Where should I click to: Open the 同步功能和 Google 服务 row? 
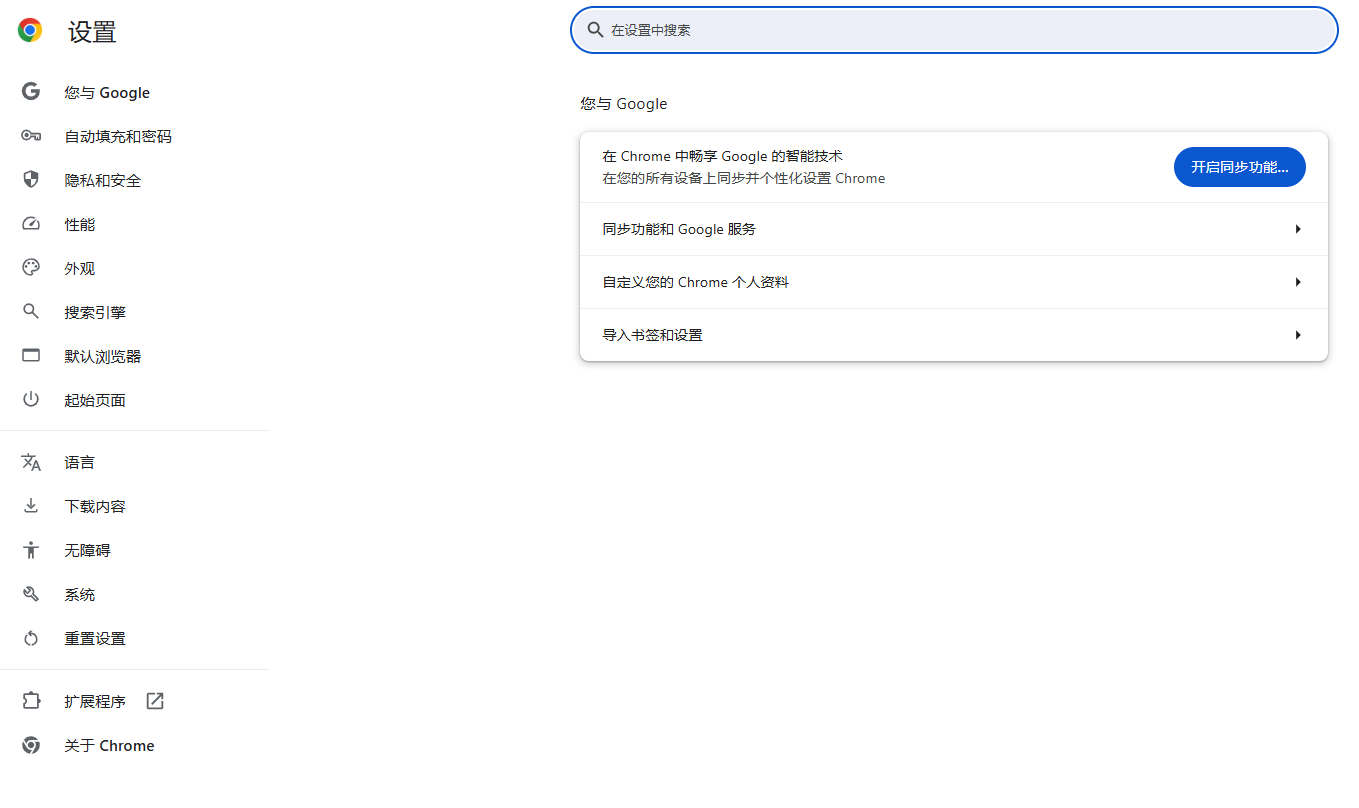(954, 229)
